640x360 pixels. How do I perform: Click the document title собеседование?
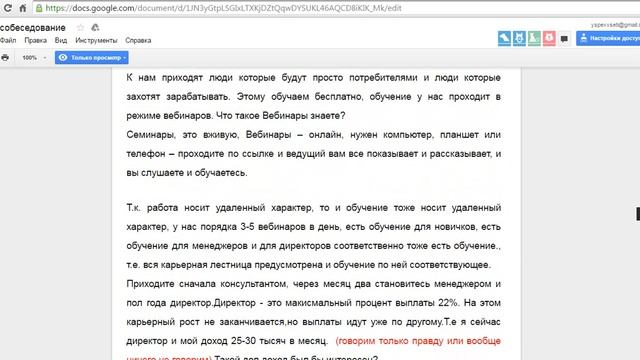(x=33, y=28)
